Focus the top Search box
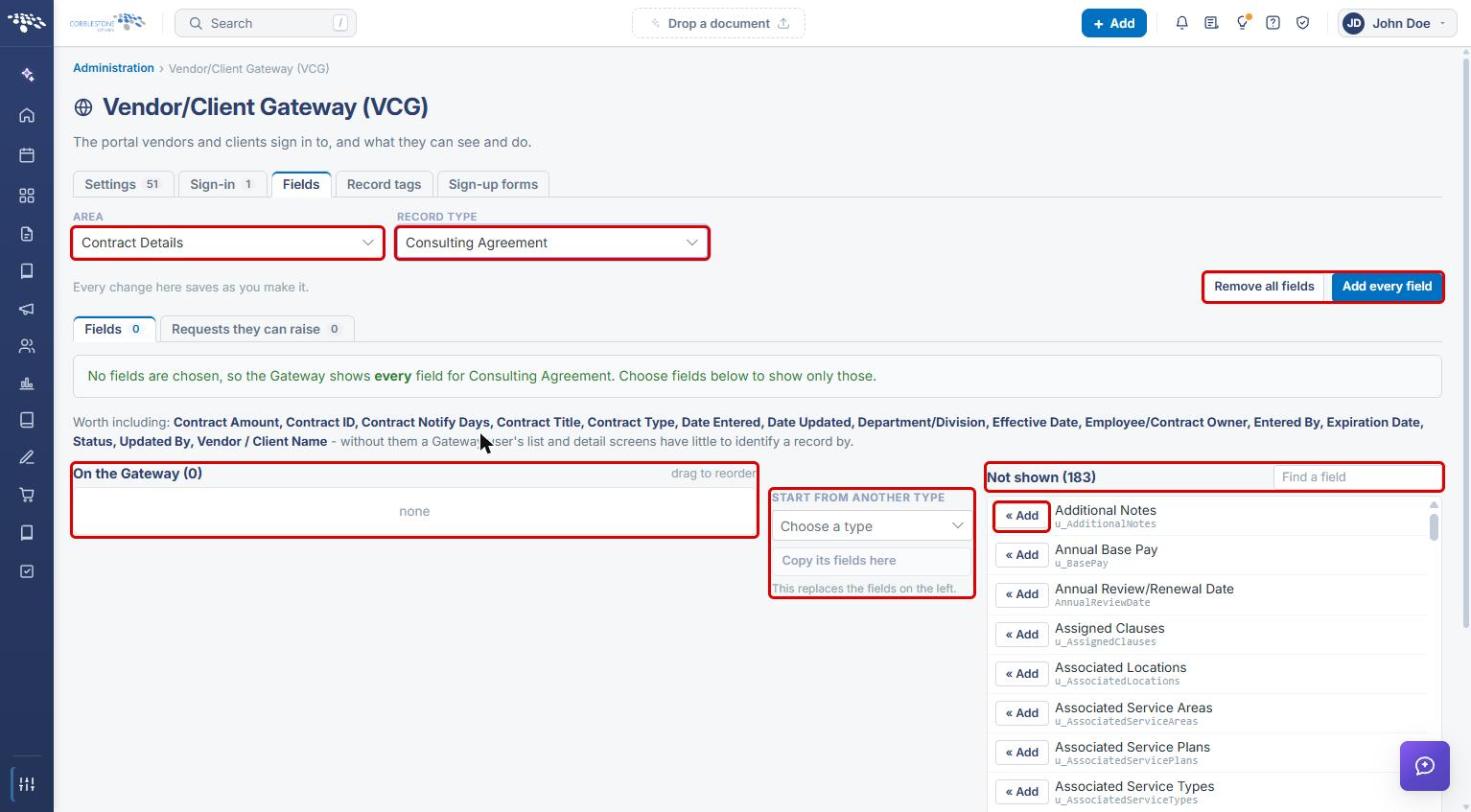 coord(265,23)
